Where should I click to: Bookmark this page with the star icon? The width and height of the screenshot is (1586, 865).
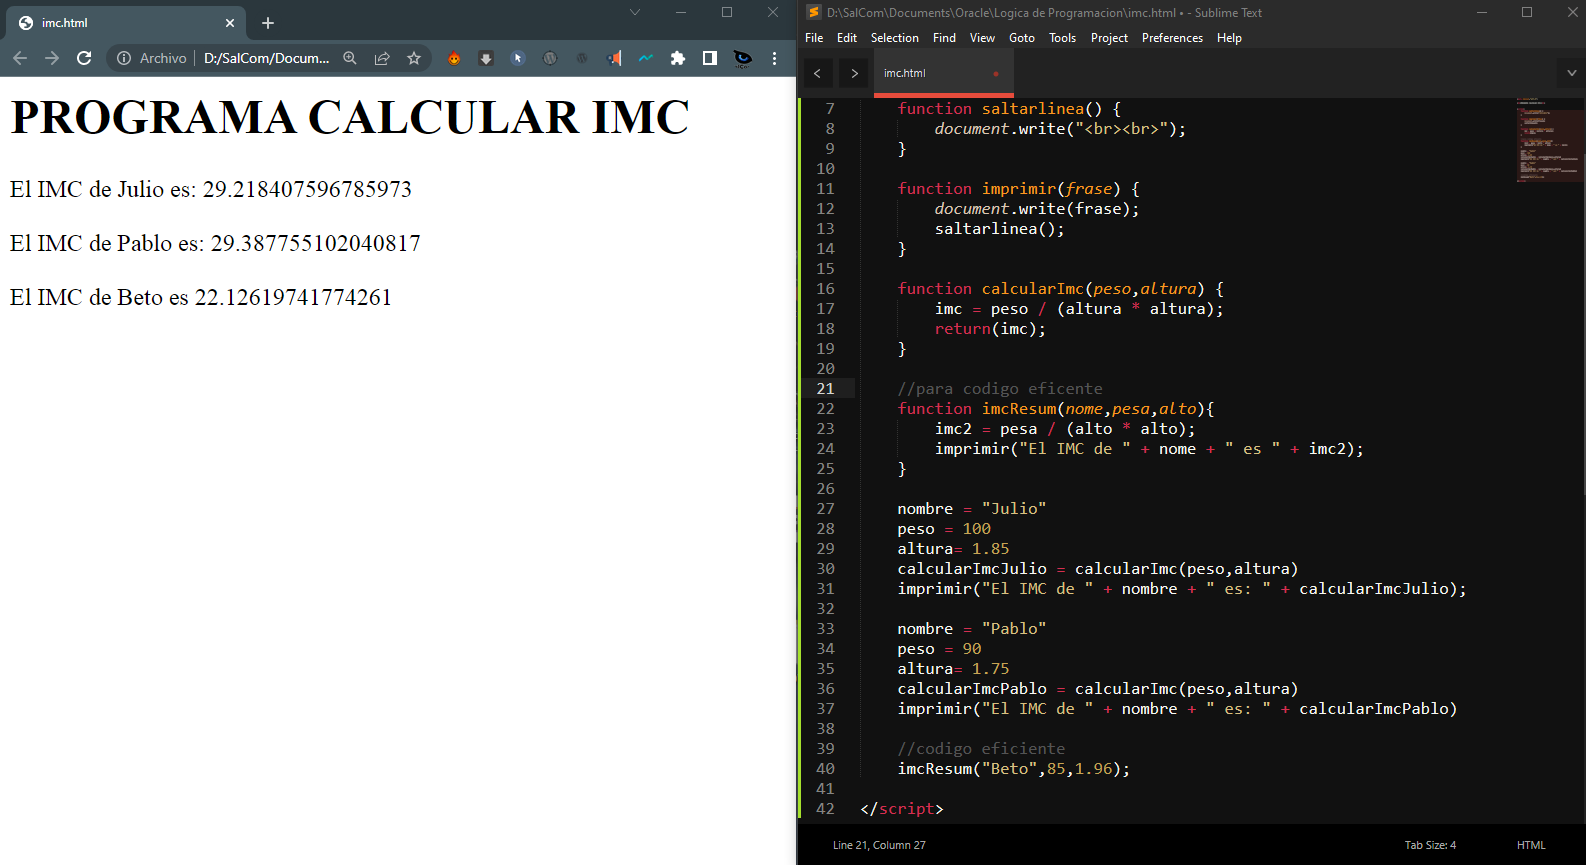pyautogui.click(x=414, y=58)
